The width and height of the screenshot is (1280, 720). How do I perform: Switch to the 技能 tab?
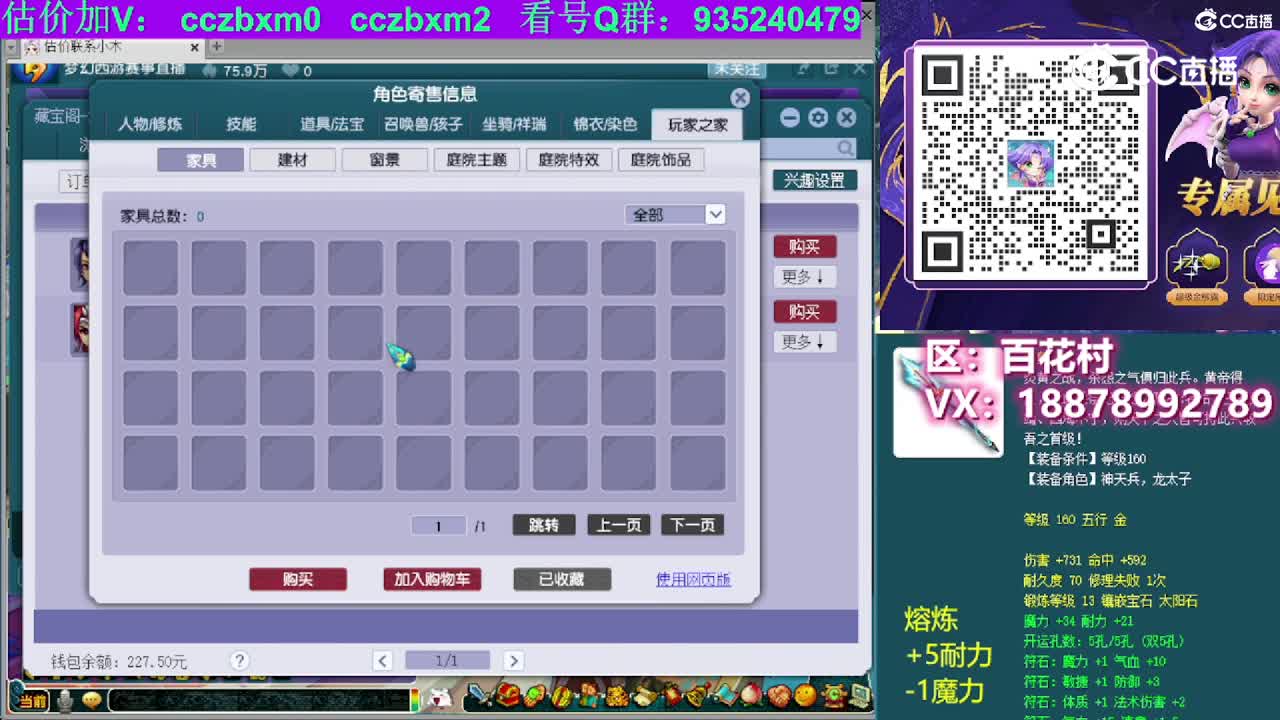point(241,124)
